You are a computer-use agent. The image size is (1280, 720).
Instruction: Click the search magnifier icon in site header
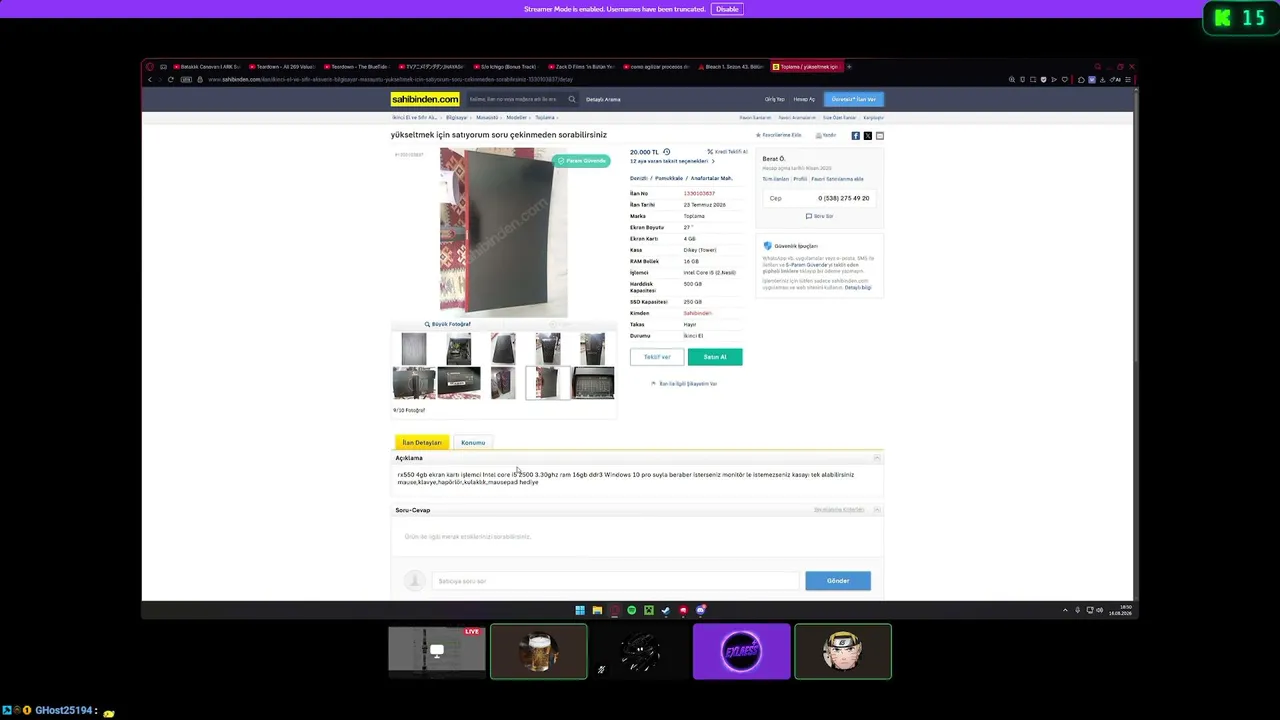pyautogui.click(x=572, y=99)
